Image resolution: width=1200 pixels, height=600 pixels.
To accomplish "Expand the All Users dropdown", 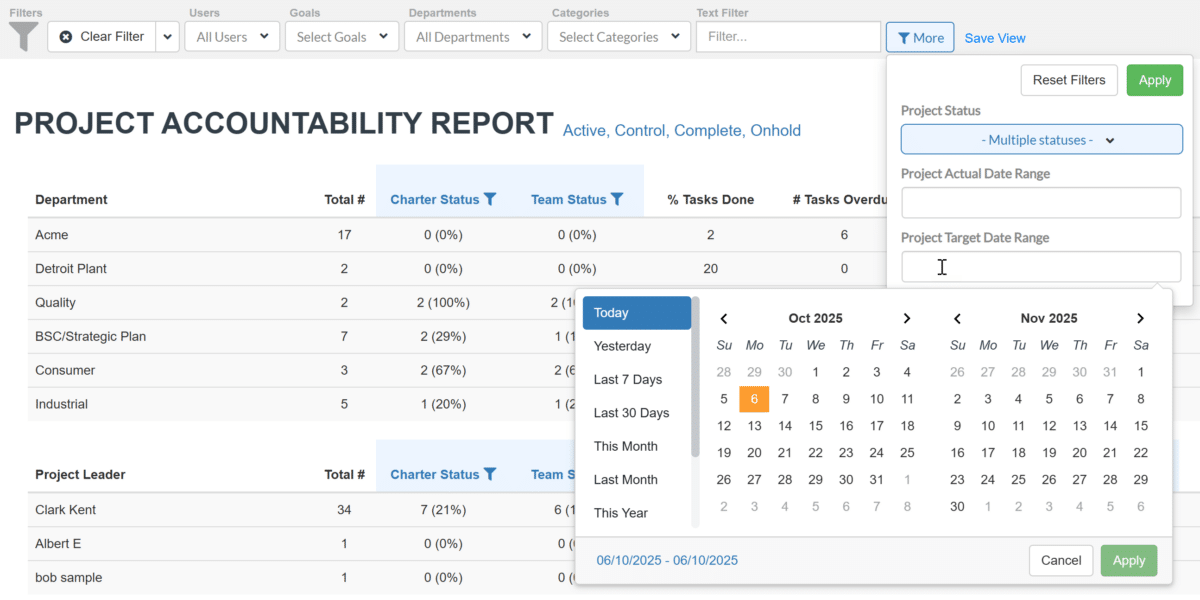I will point(232,37).
